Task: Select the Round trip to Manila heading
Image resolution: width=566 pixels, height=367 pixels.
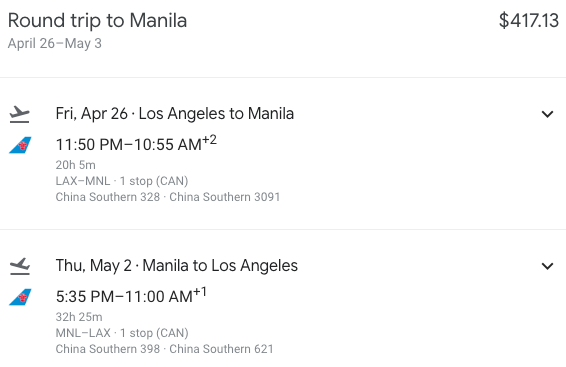Action: [97, 21]
